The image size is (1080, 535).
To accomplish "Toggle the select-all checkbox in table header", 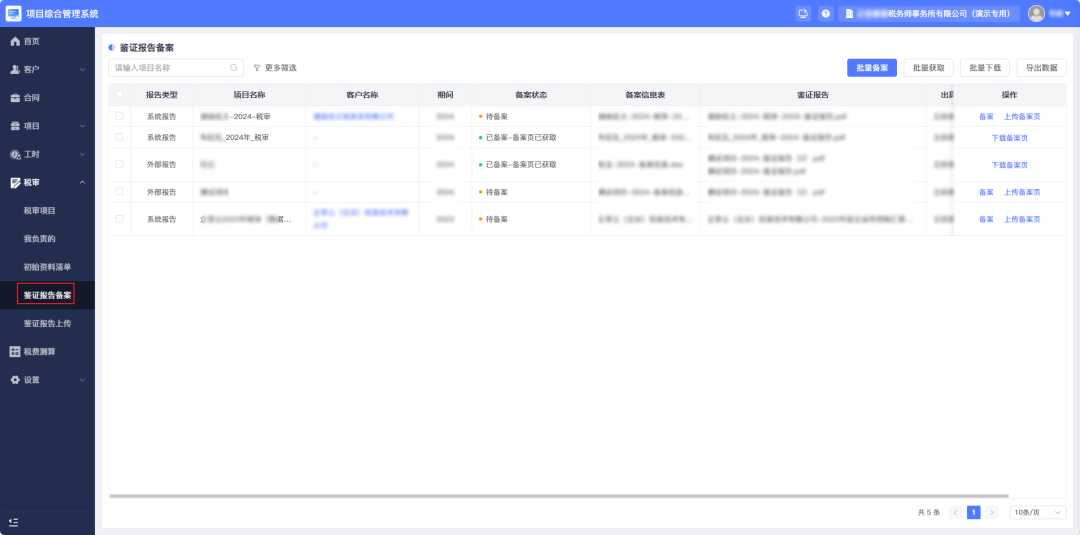I will tap(119, 94).
